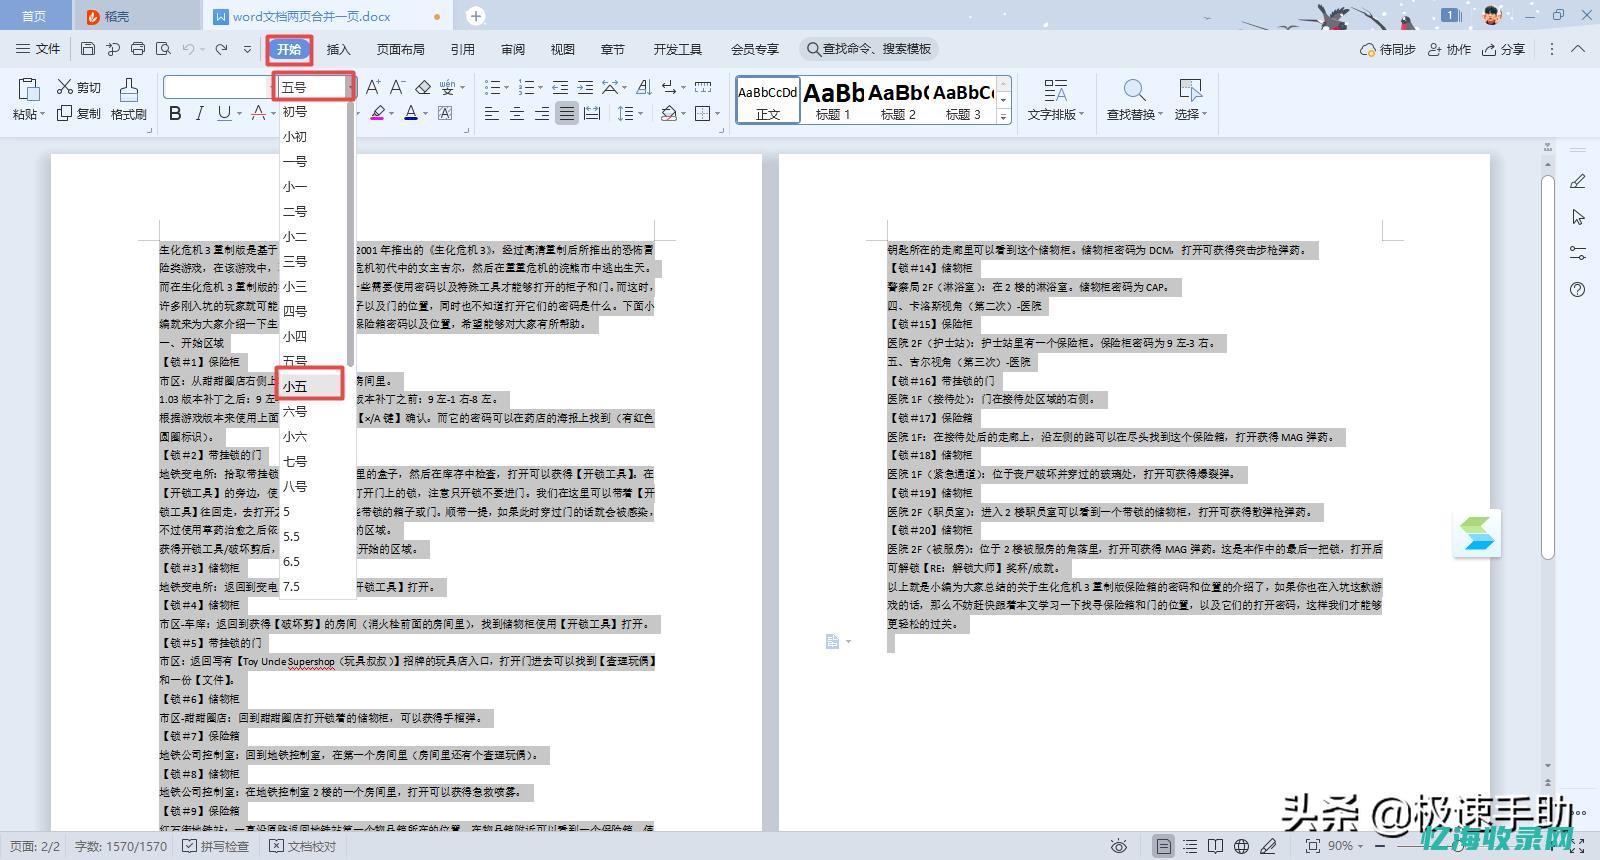Select justify alignment in paragraph group

point(567,114)
